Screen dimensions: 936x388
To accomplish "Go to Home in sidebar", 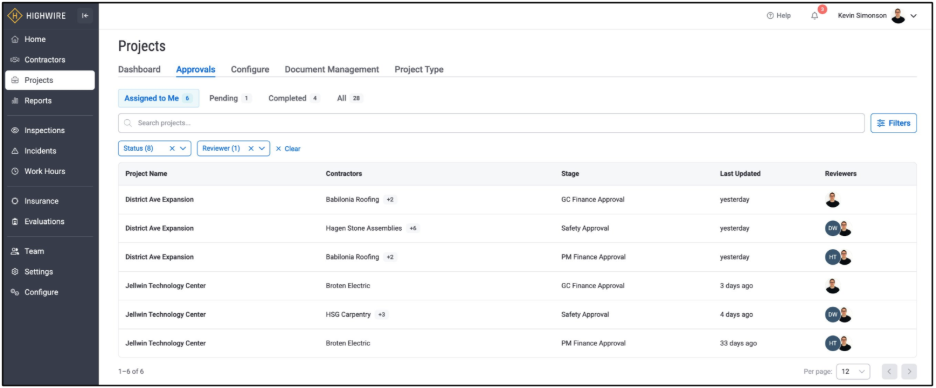I will coord(50,39).
